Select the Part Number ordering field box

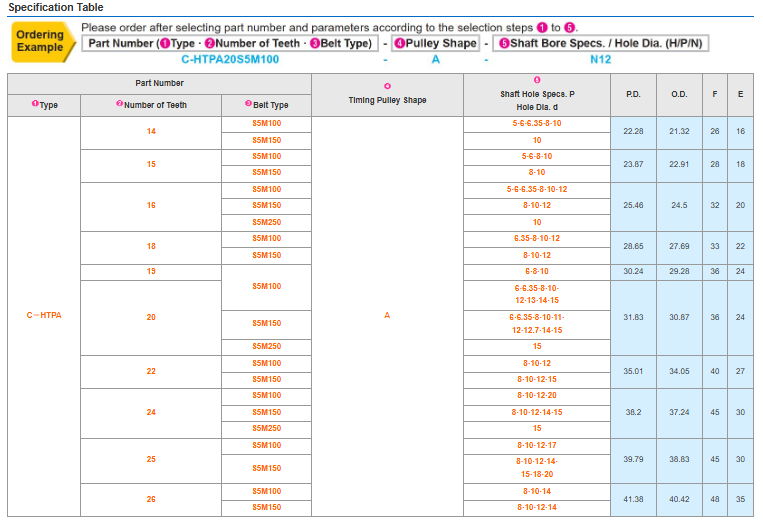click(230, 43)
